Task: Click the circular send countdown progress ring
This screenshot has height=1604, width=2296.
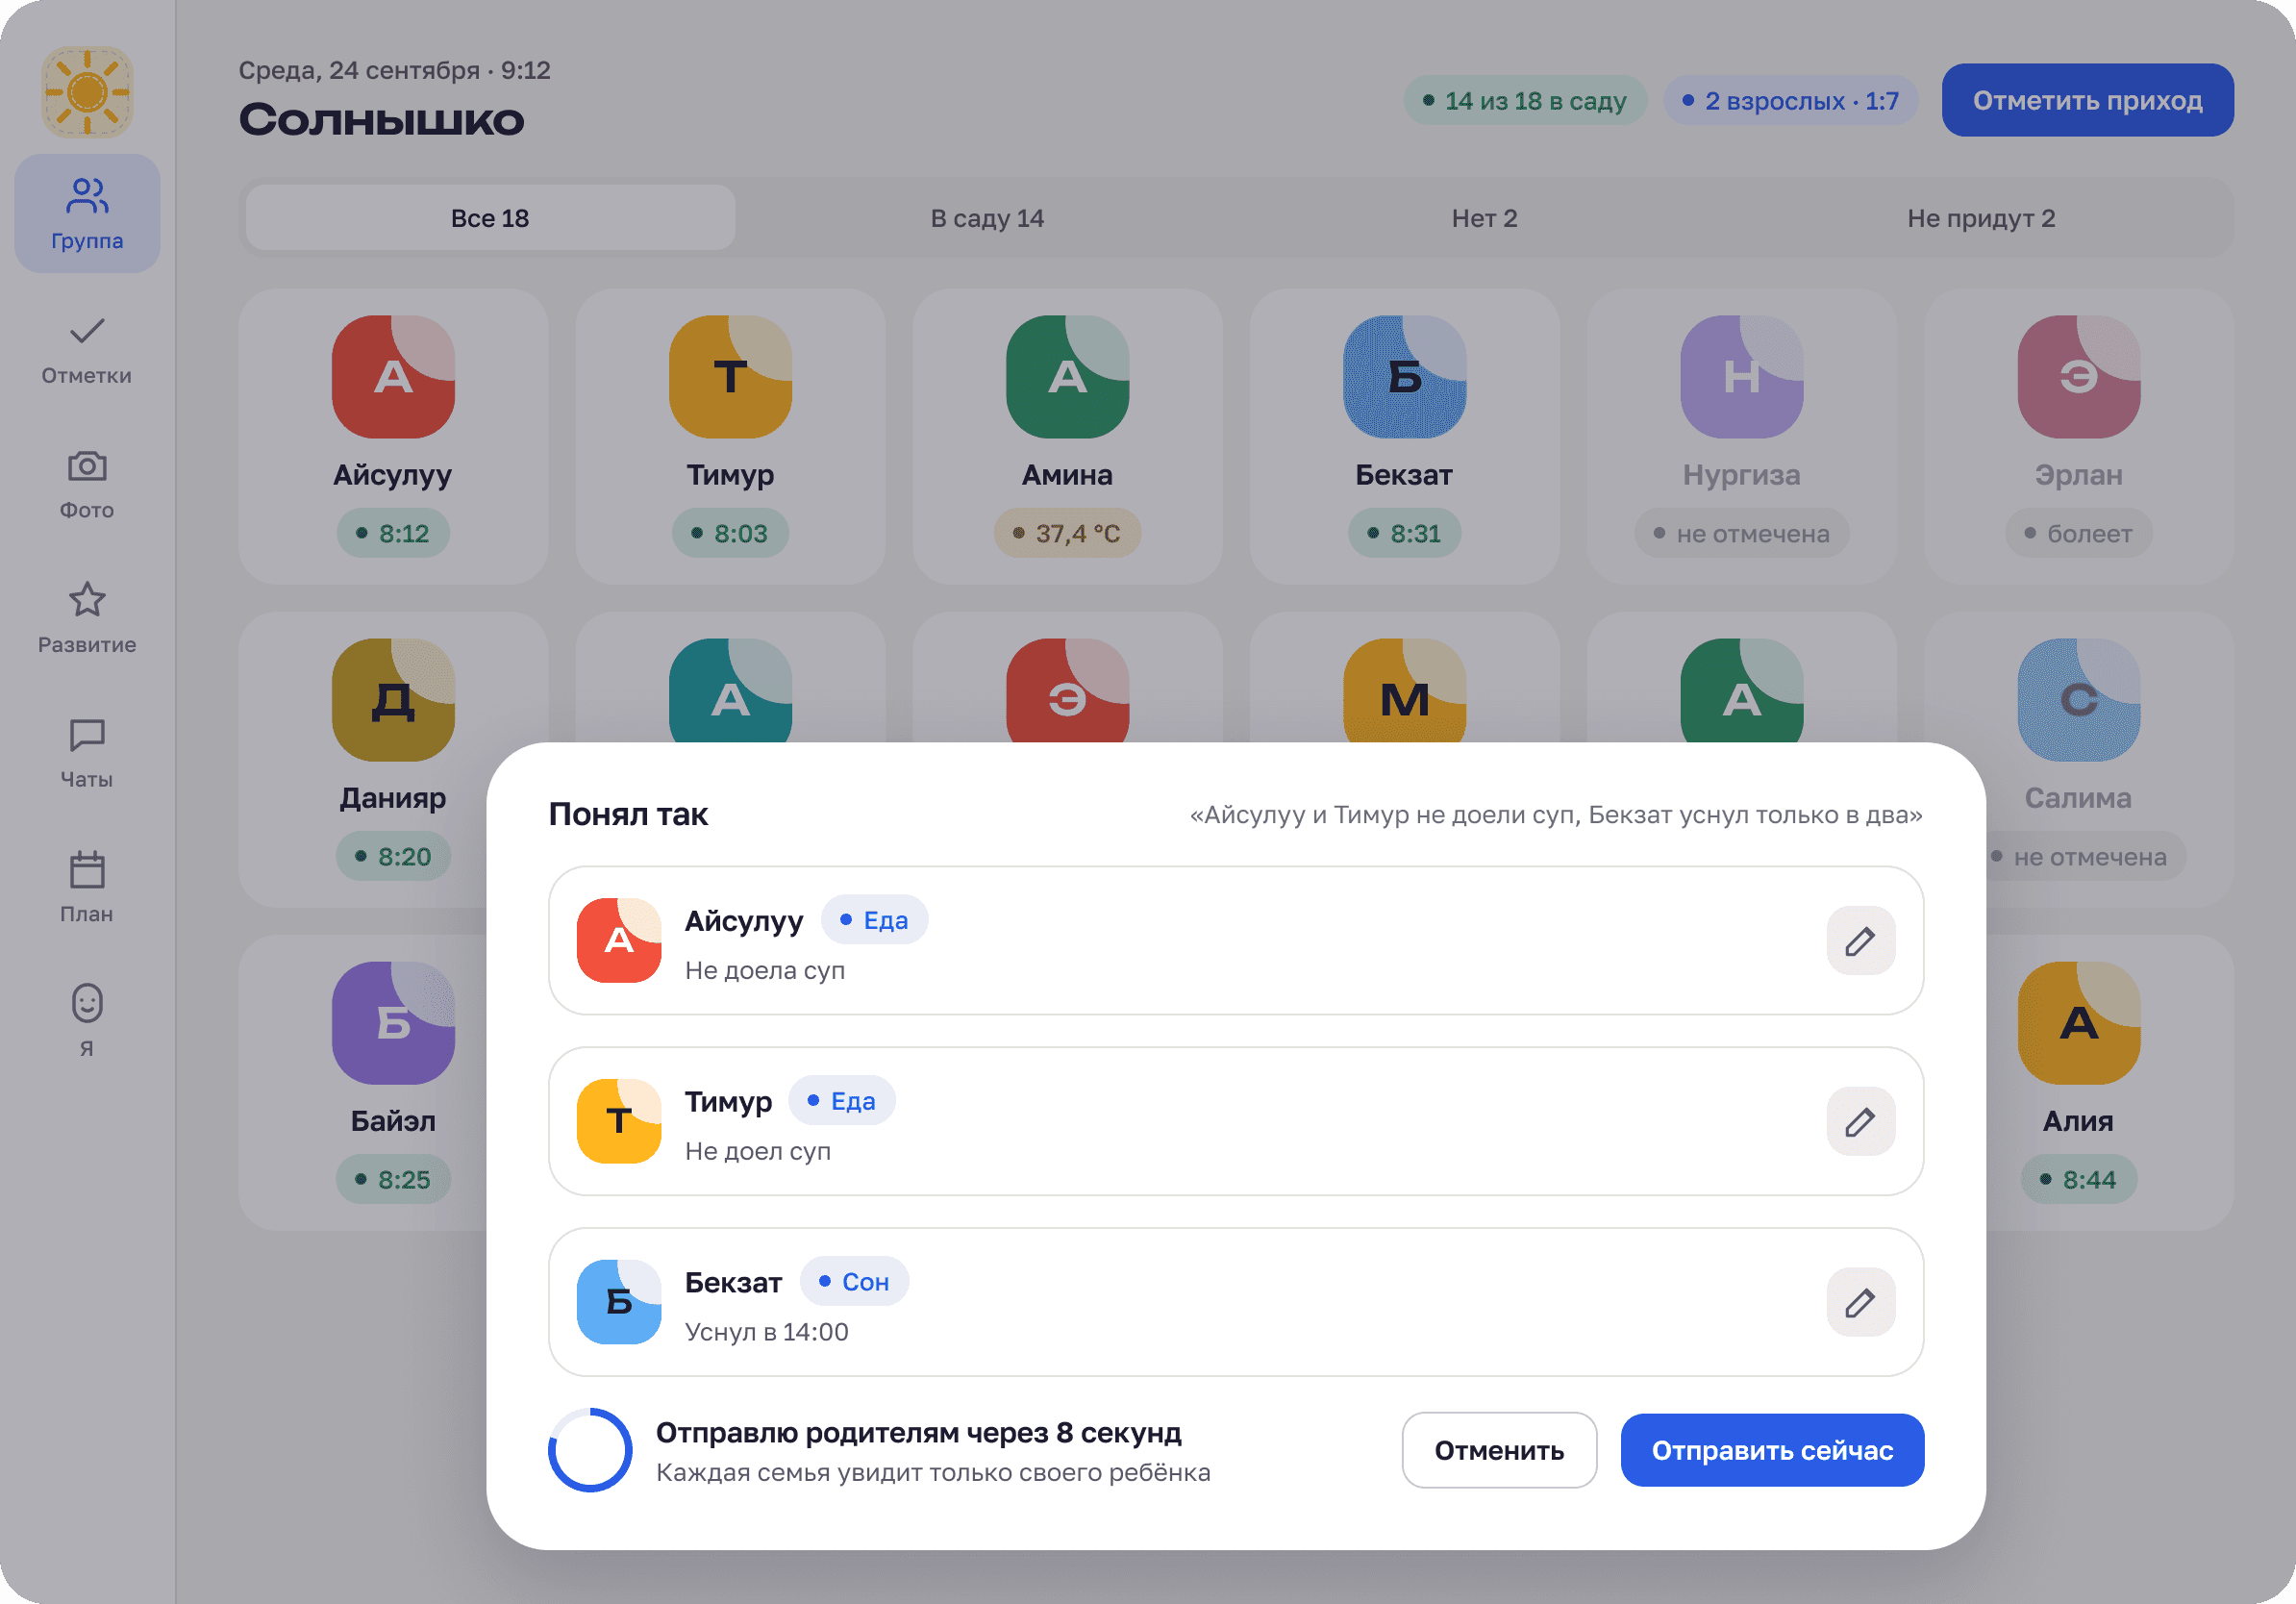Action: 590,1450
